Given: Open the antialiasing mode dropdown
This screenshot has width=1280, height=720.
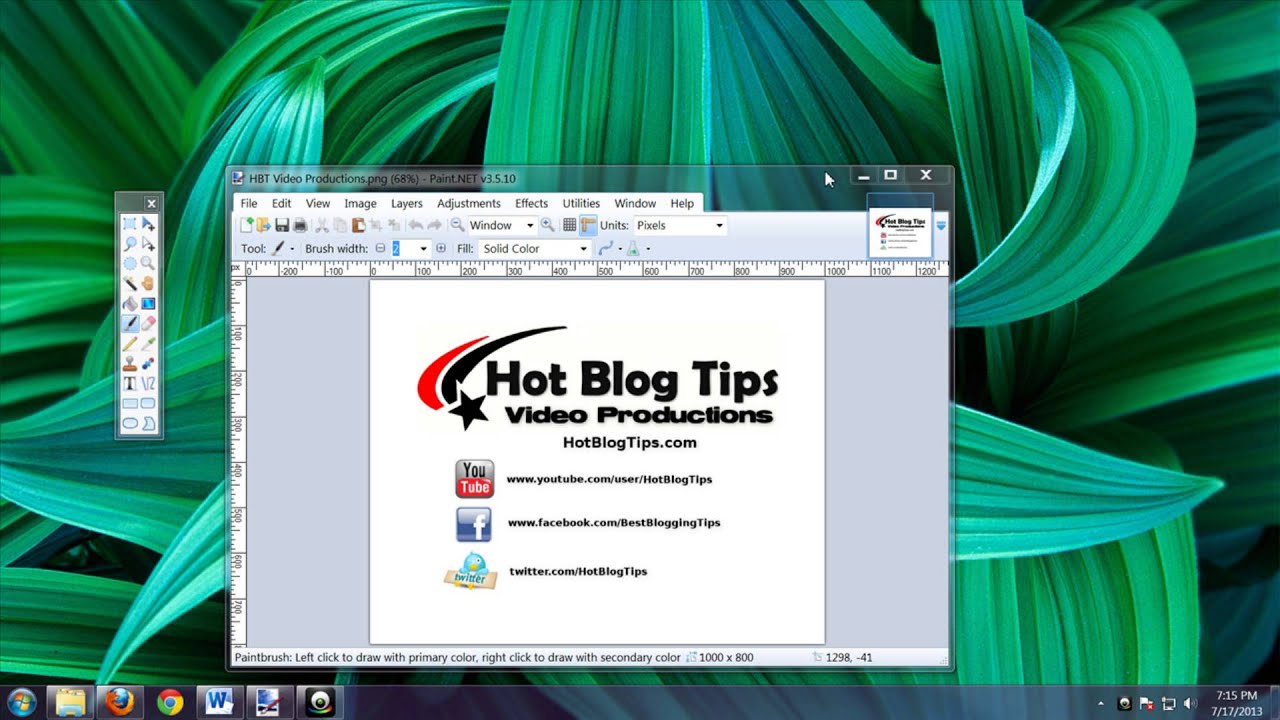Looking at the screenshot, I should coord(609,249).
